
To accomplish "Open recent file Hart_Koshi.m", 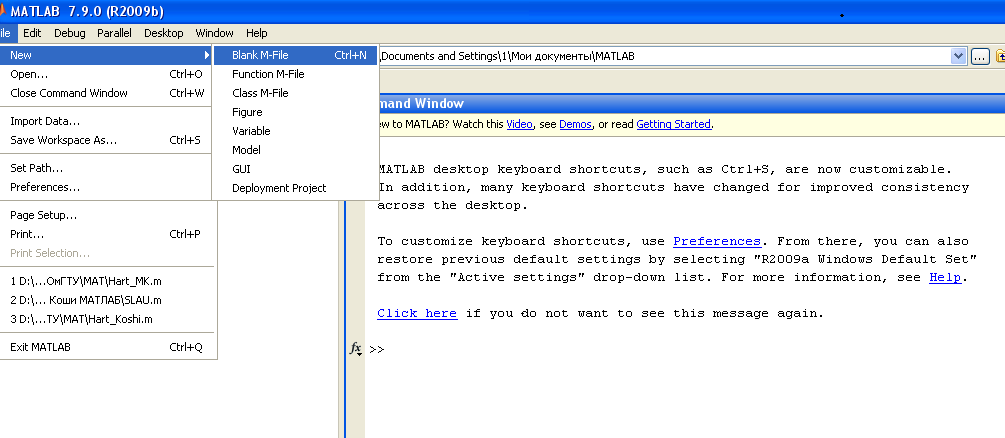I will tap(106, 319).
